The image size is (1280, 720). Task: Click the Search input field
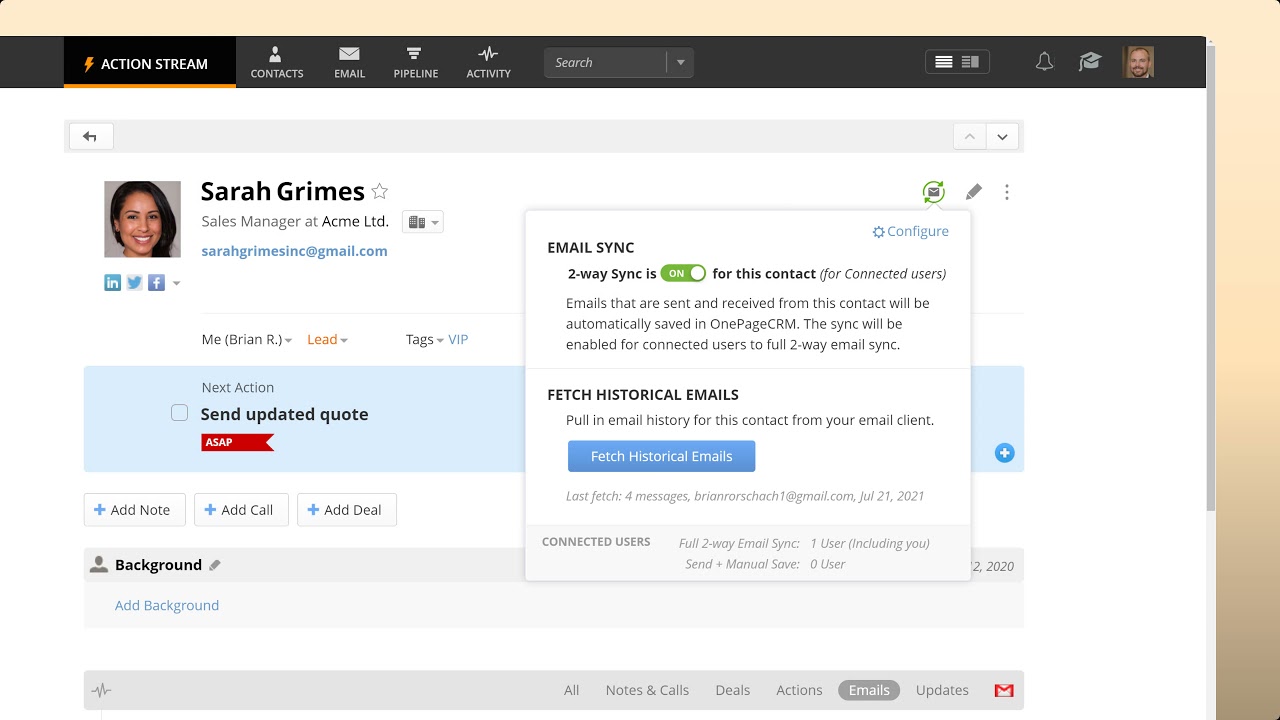[605, 62]
